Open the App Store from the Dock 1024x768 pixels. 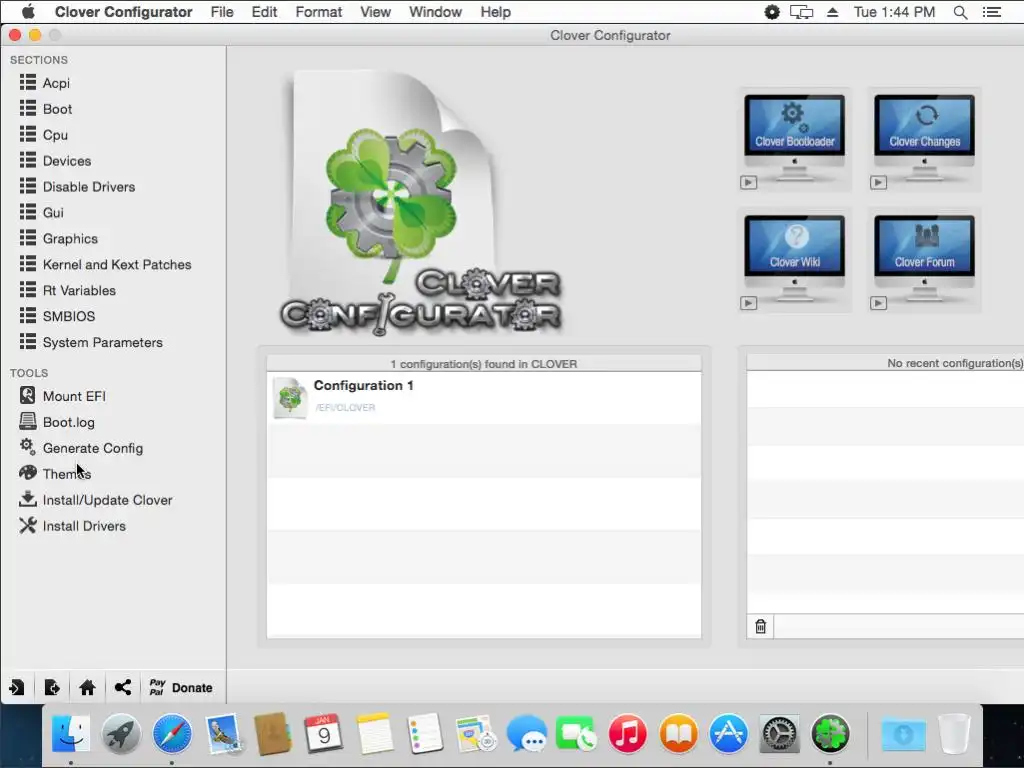point(728,733)
